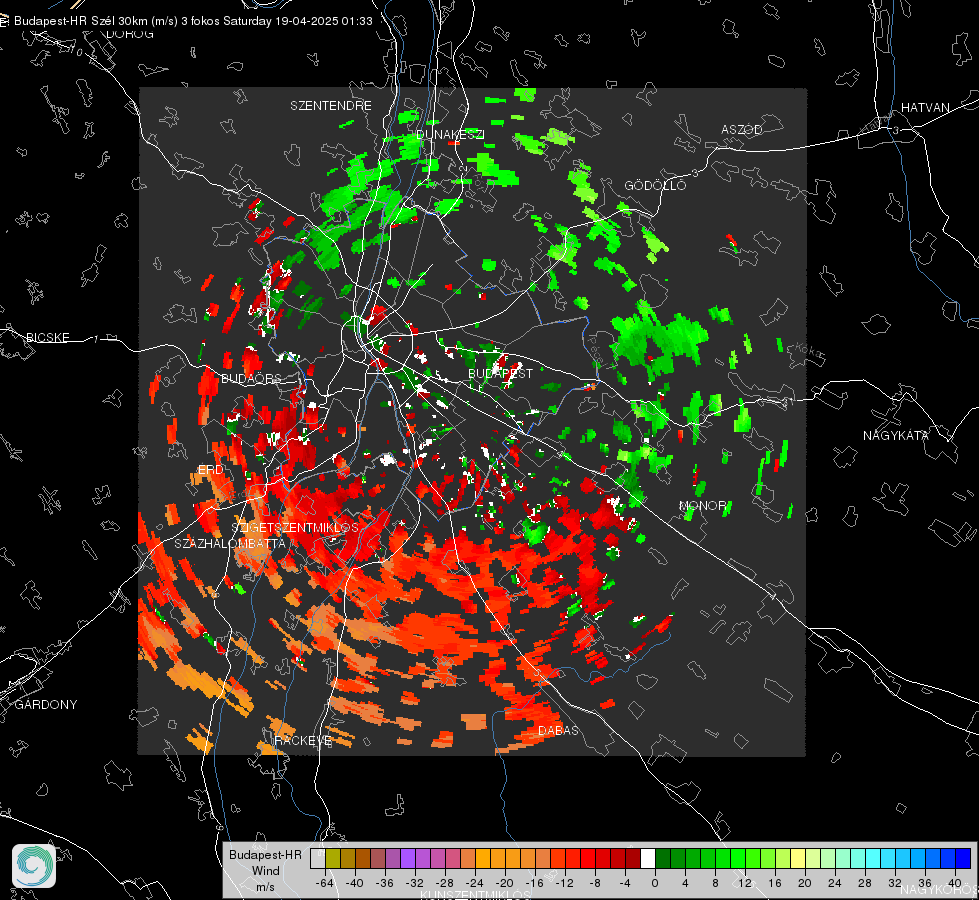Viewport: 979px width, 900px height.
Task: Click the NAGYKÁTA town label
Action: tap(896, 435)
